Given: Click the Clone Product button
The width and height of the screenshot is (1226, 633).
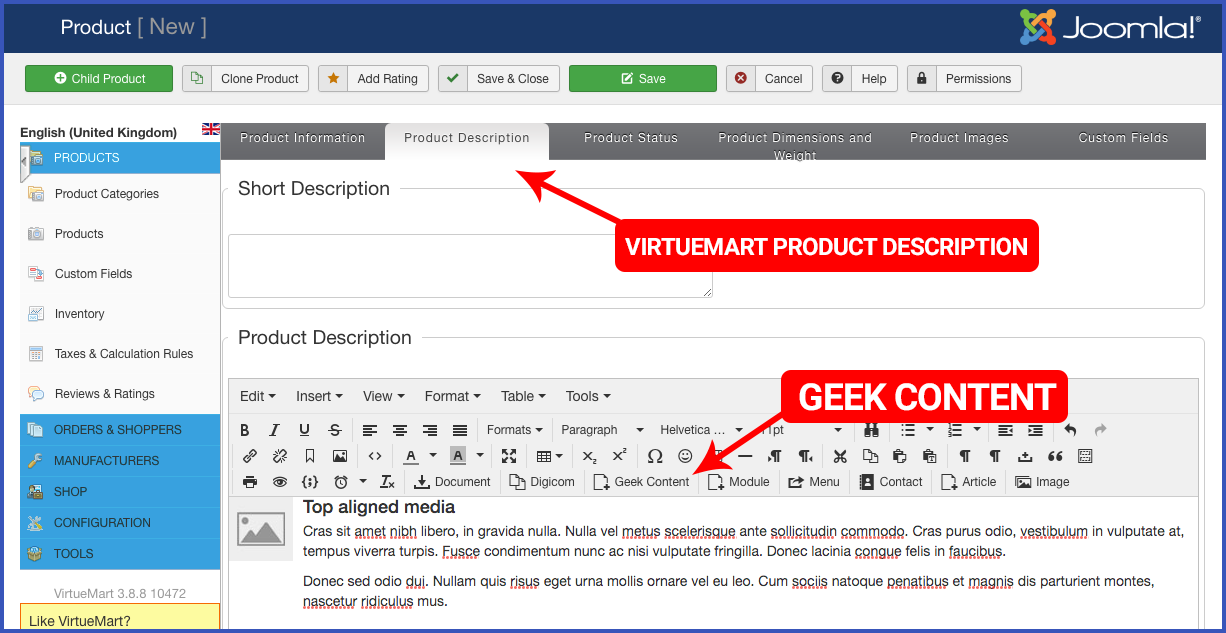Looking at the screenshot, I should [245, 79].
